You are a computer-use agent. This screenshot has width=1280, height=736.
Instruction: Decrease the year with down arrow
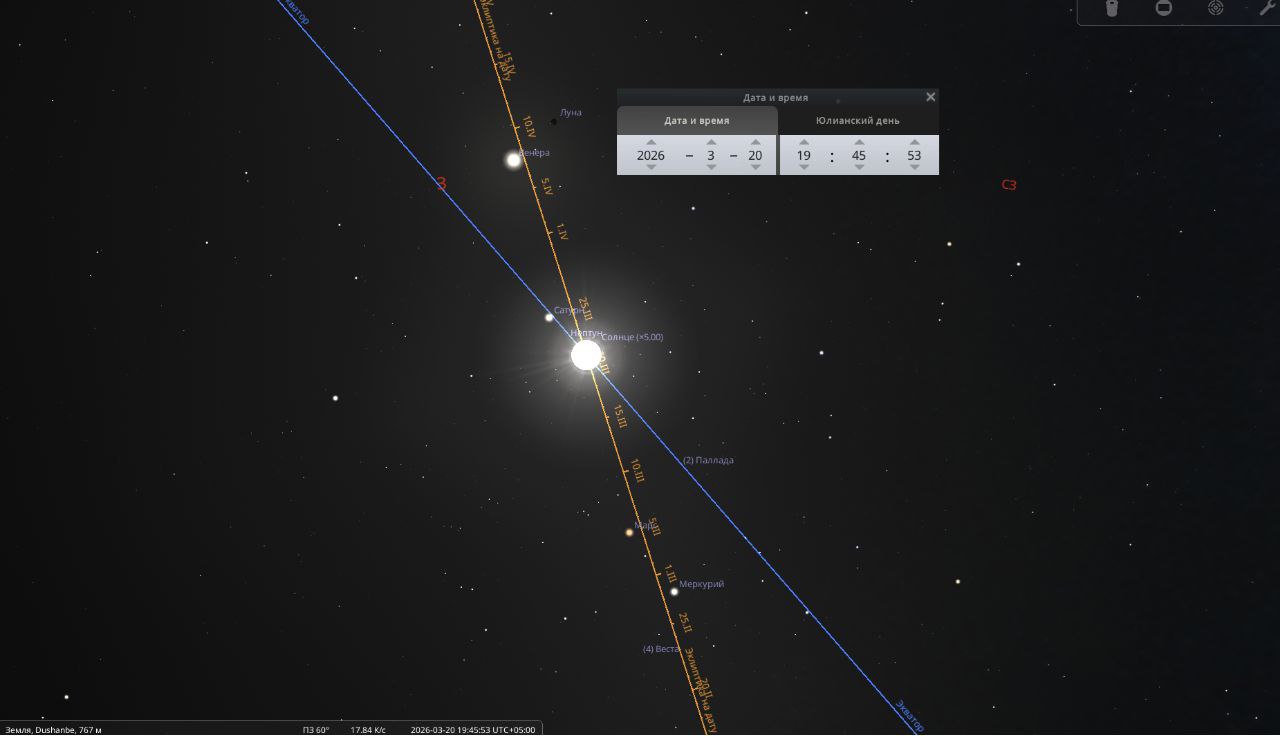651,168
